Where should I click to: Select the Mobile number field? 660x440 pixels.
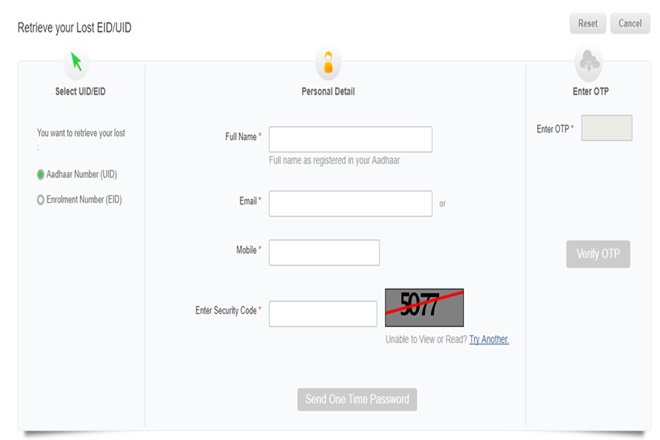point(324,252)
